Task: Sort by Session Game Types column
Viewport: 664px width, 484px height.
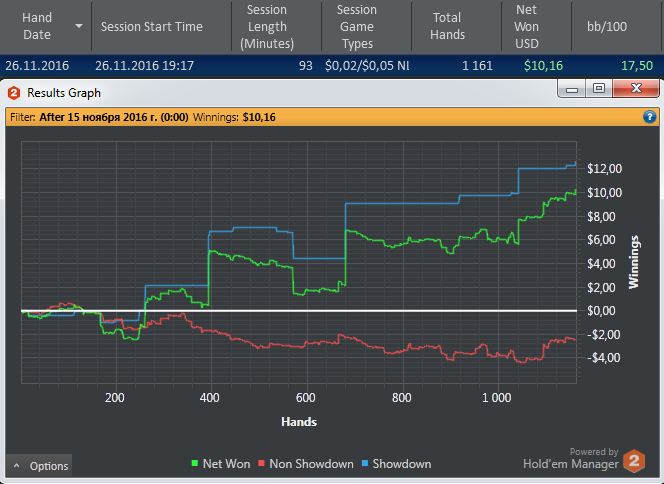Action: (366, 26)
